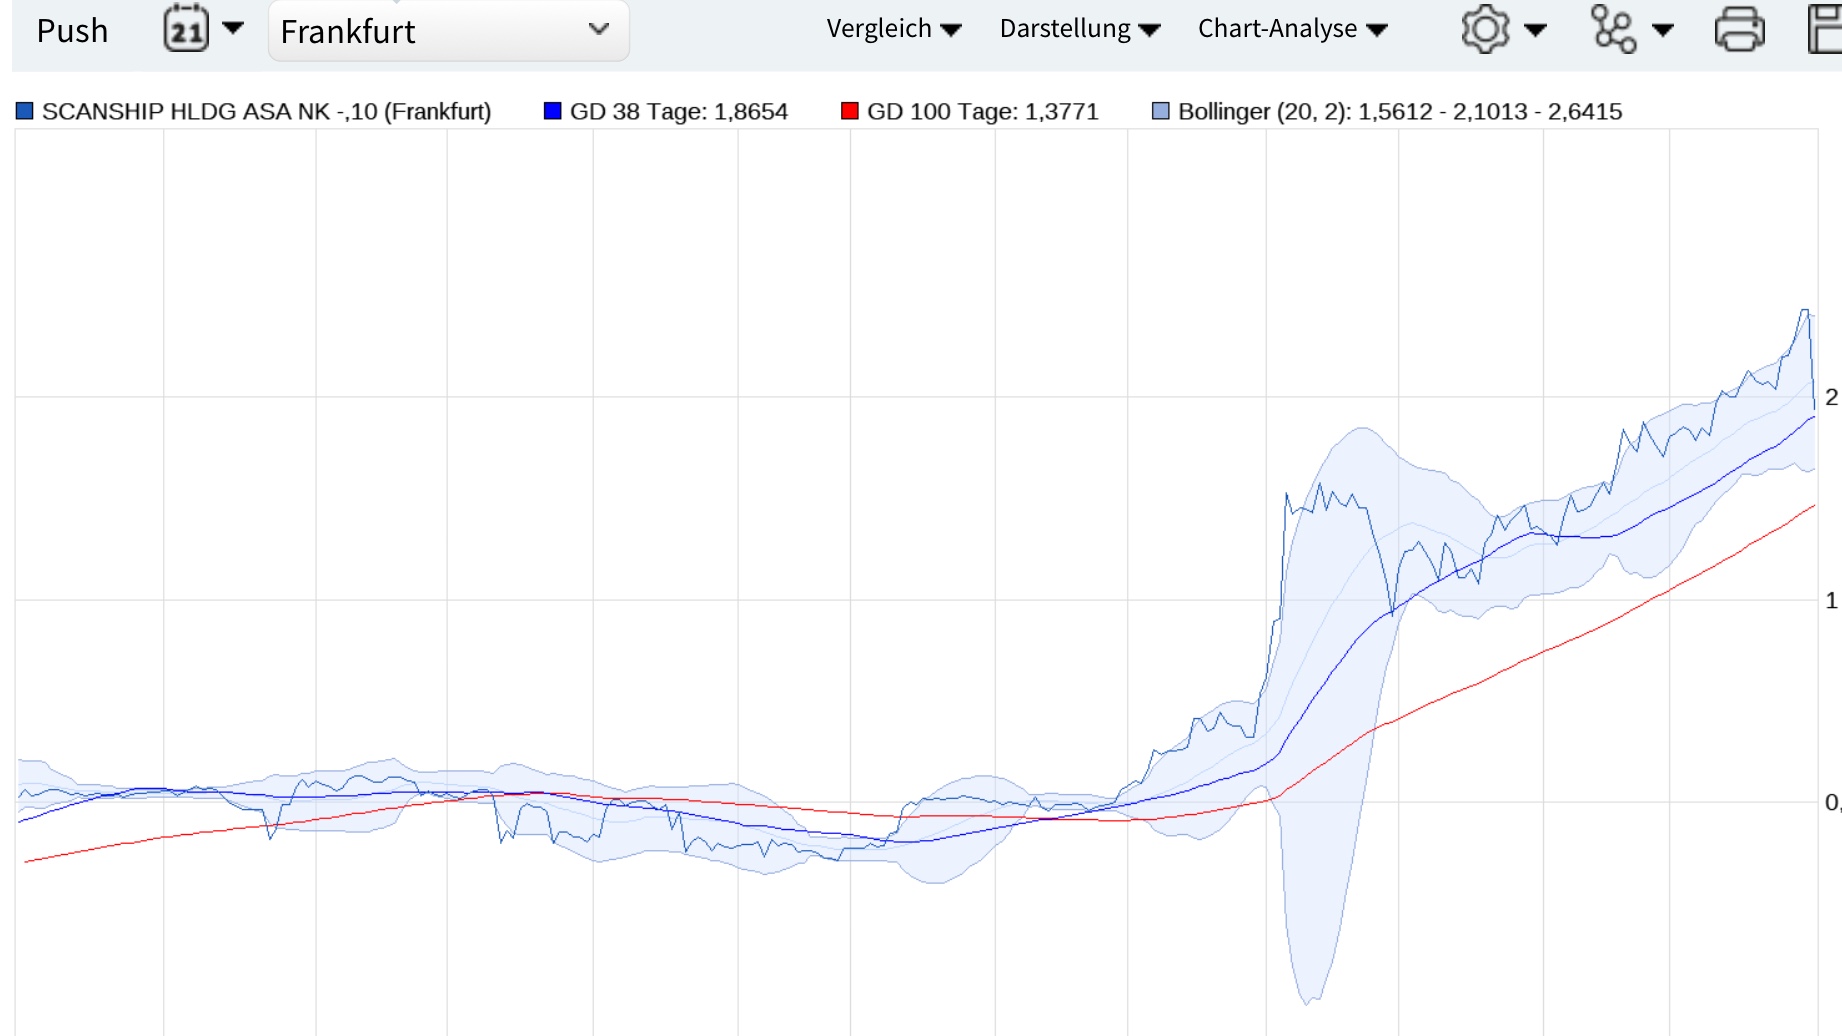Viewport: 1842px width, 1036px height.
Task: Open the Vergleich menu
Action: click(893, 29)
